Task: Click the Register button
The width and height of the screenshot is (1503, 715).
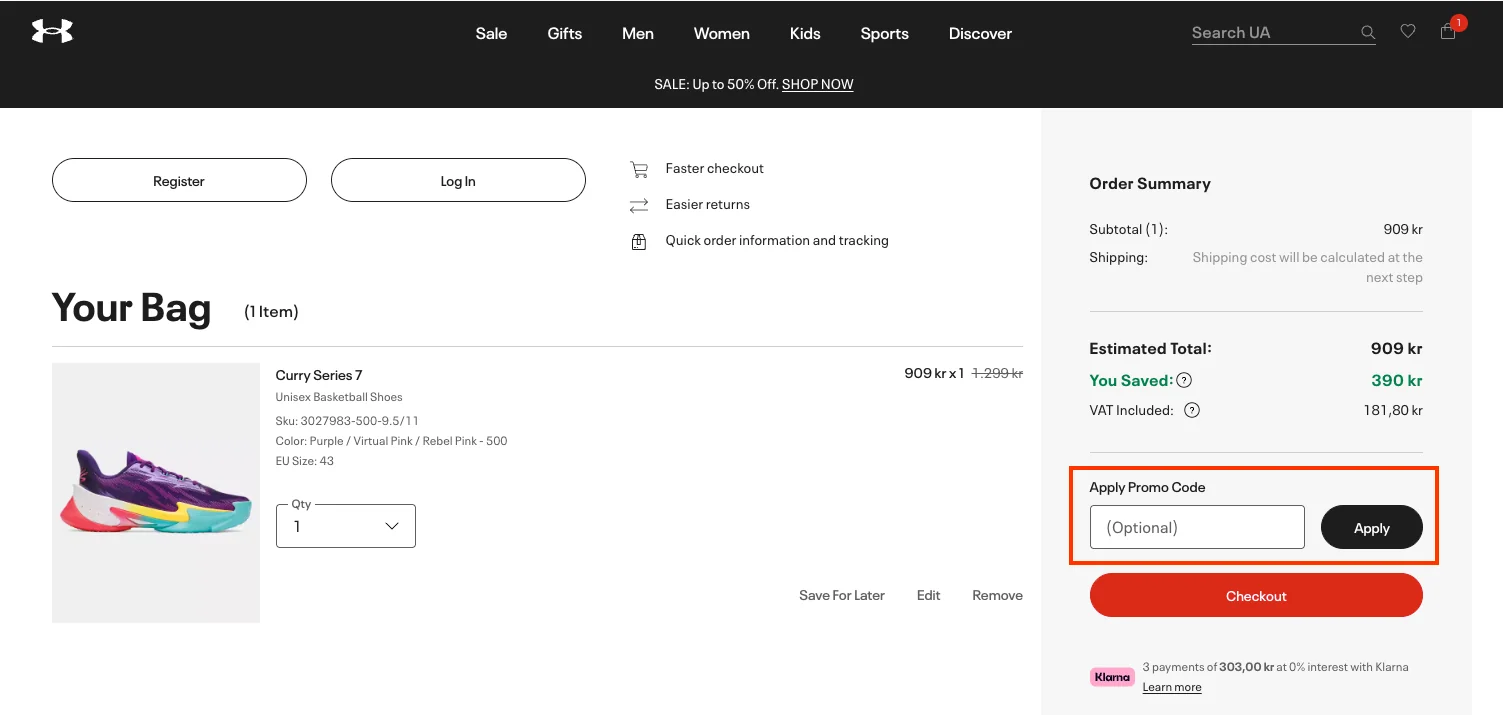Action: coord(179,180)
